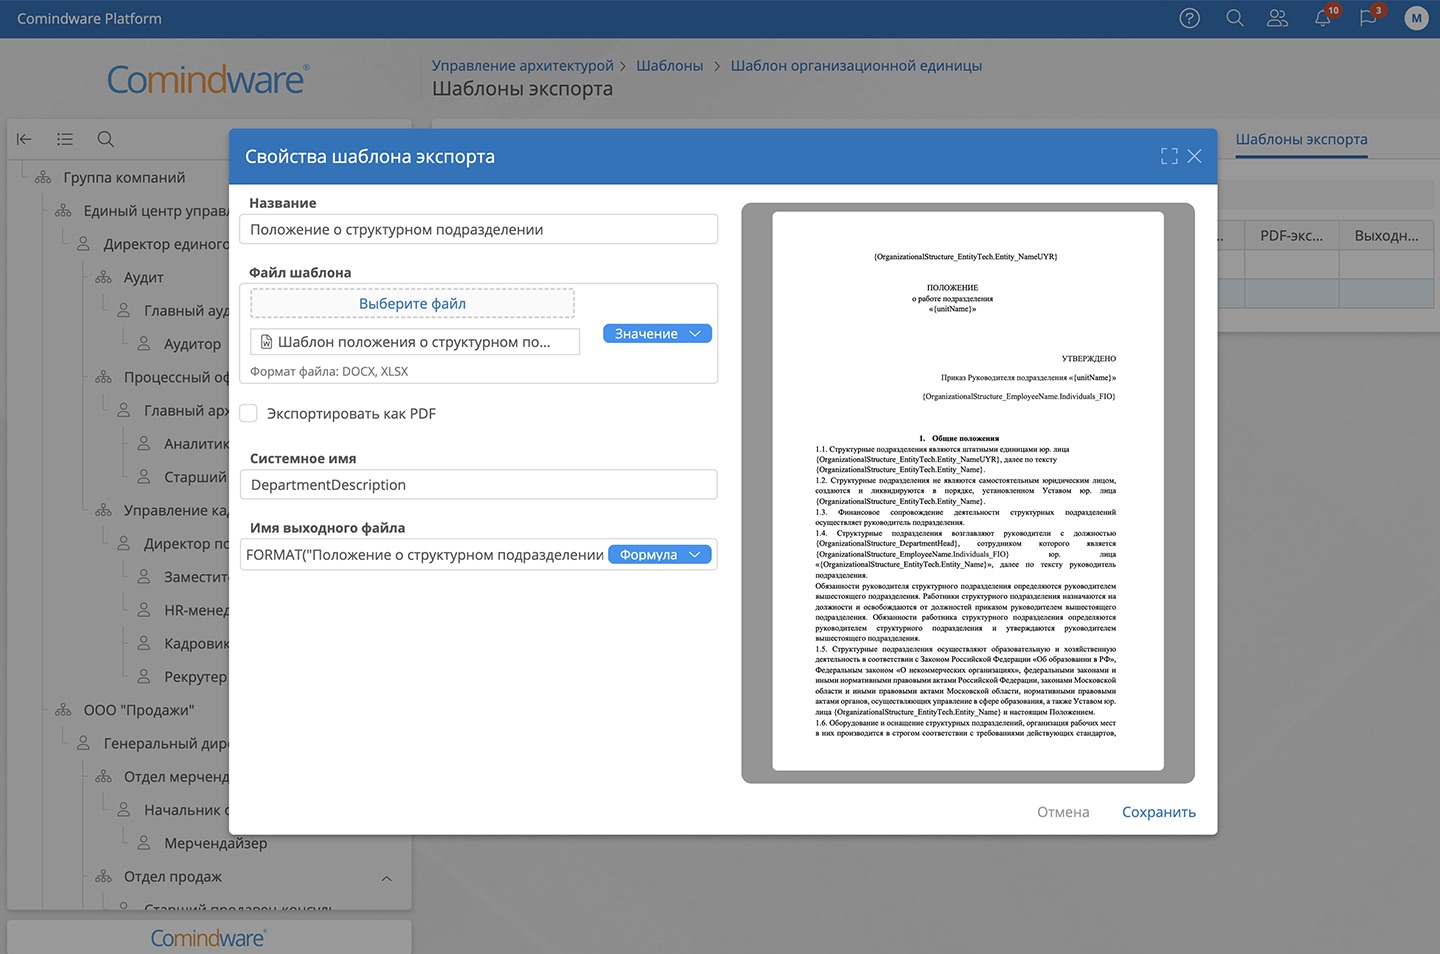
Task: Click the list view icon in sidebar
Action: [x=65, y=139]
